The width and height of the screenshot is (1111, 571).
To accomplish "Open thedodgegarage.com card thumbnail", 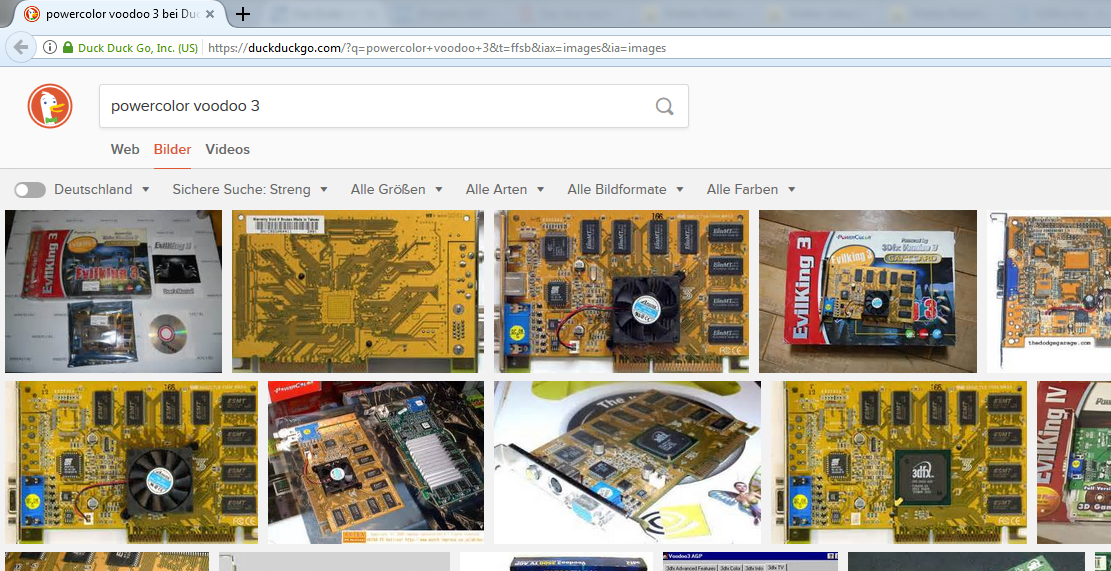I will [x=1049, y=291].
